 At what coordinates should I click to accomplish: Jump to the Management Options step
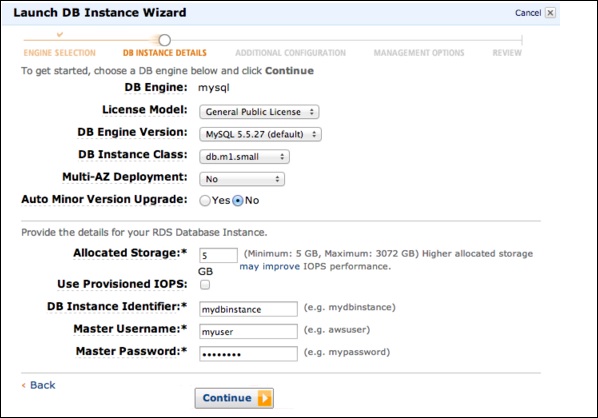pyautogui.click(x=419, y=53)
